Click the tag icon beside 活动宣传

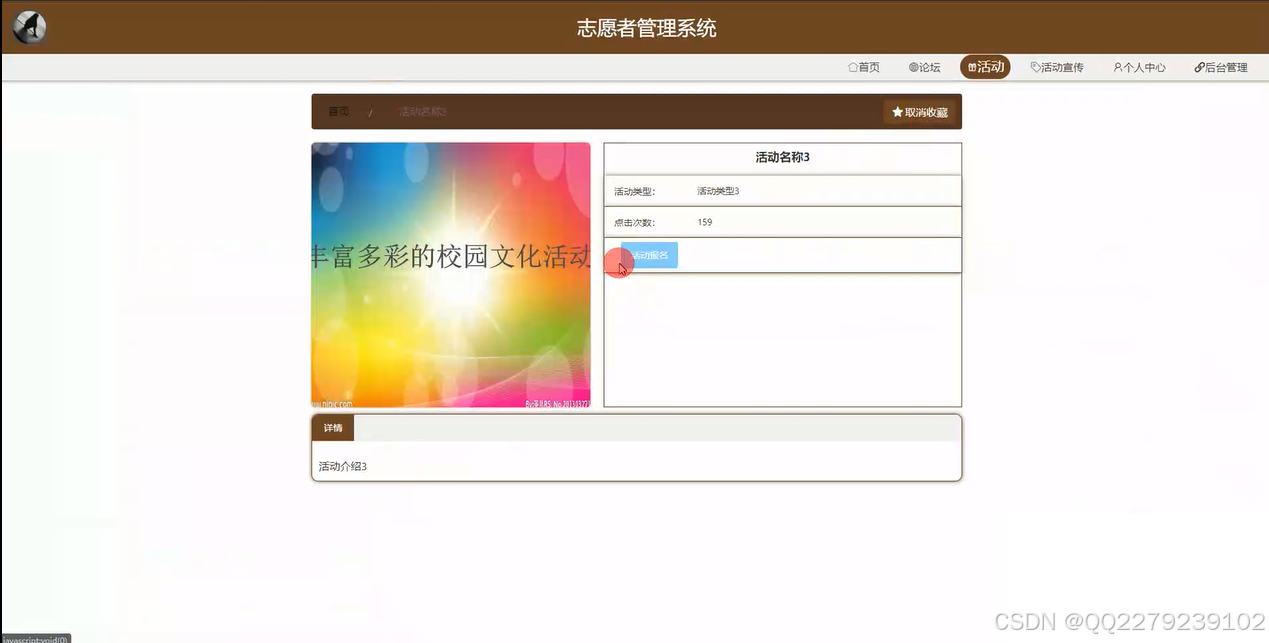[1036, 67]
